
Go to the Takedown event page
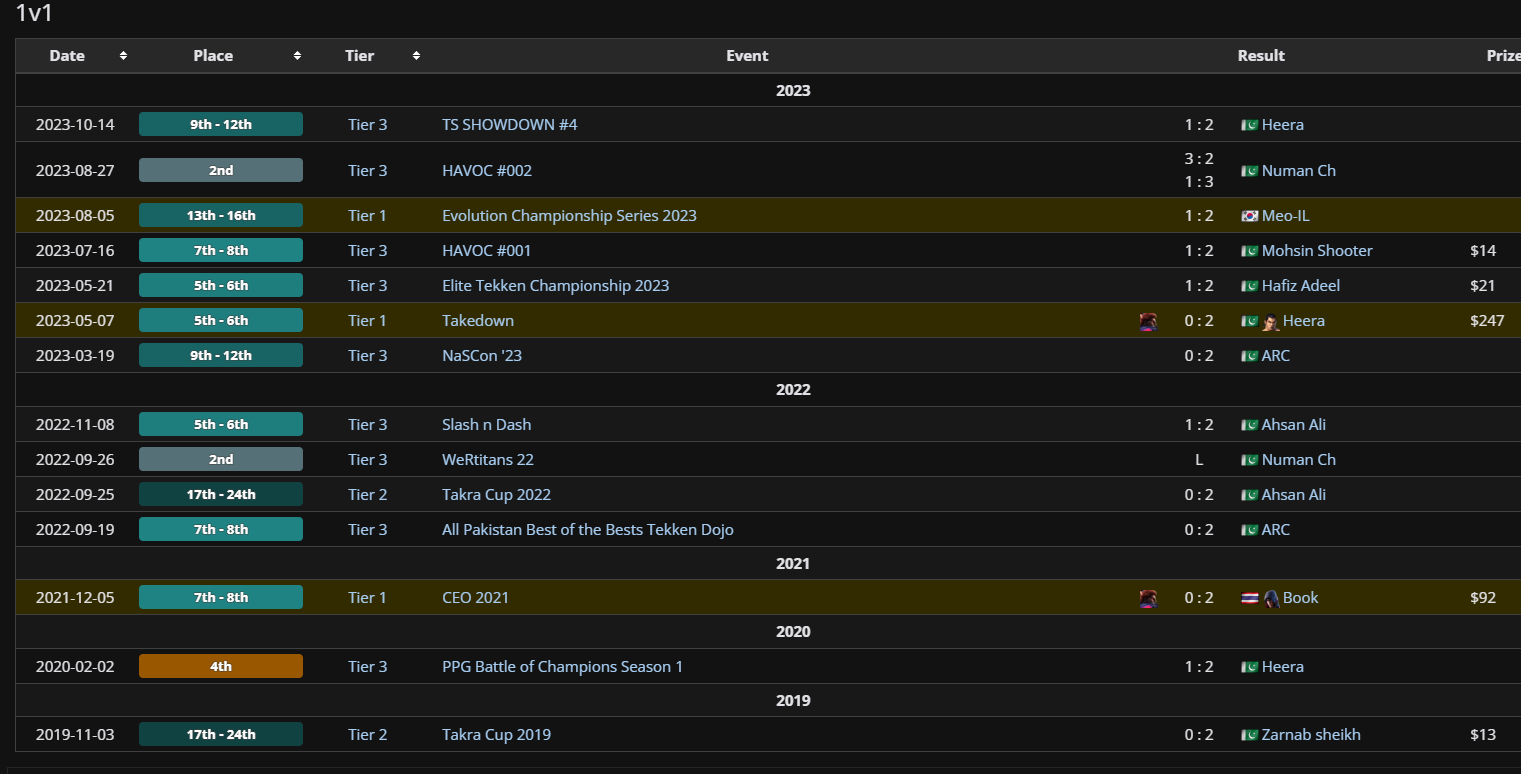[478, 321]
